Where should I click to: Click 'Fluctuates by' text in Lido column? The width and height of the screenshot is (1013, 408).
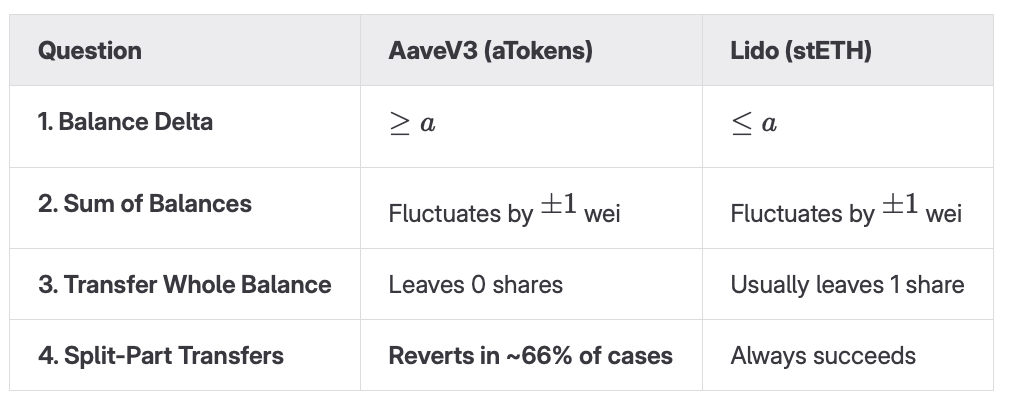pyautogui.click(x=802, y=214)
